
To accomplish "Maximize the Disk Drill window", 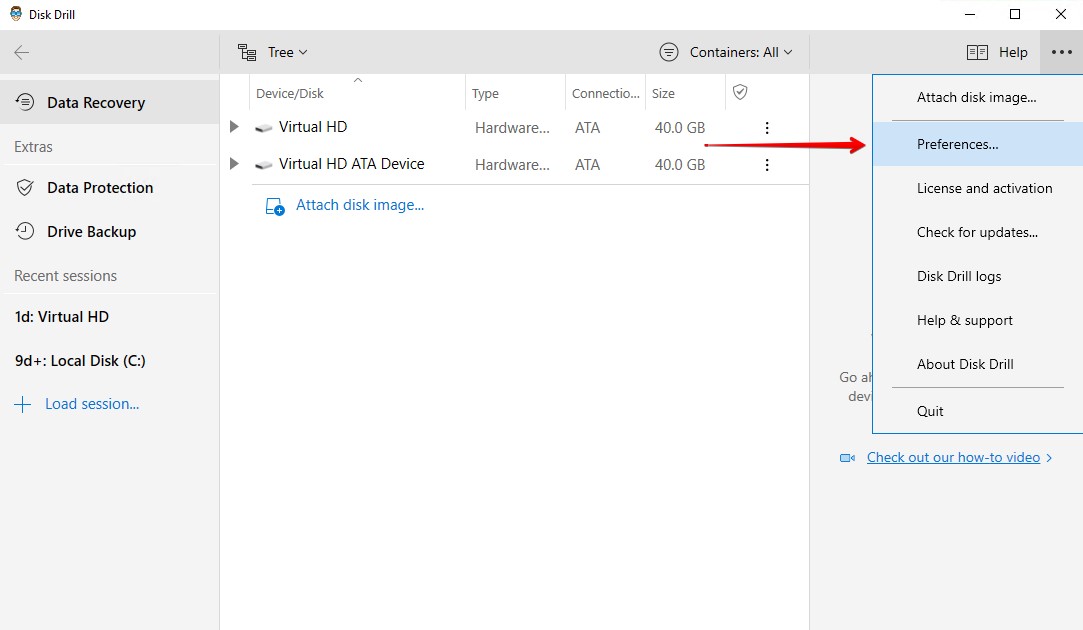I will point(1015,14).
